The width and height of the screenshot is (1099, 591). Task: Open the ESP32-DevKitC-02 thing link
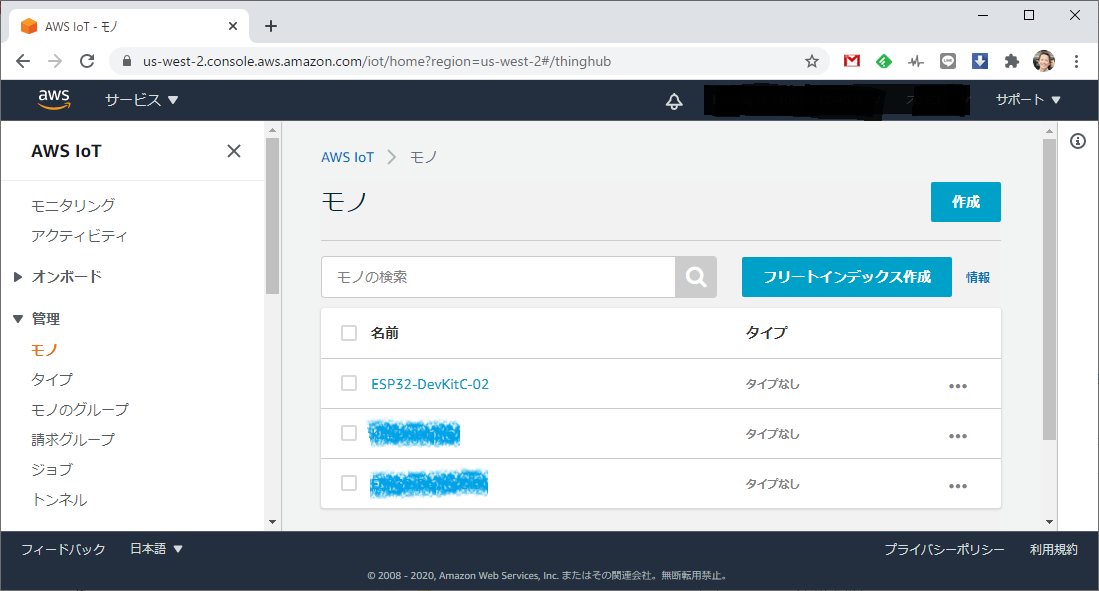click(430, 384)
